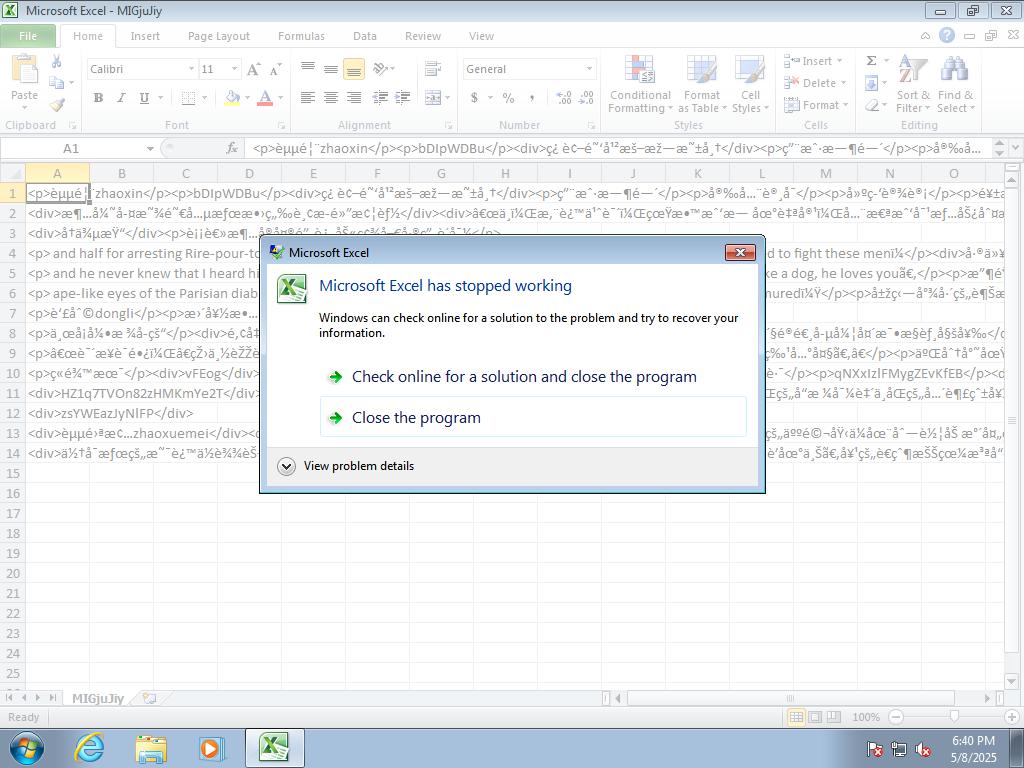1024x768 pixels.
Task: Click the Fill down icon
Action: pos(871,83)
